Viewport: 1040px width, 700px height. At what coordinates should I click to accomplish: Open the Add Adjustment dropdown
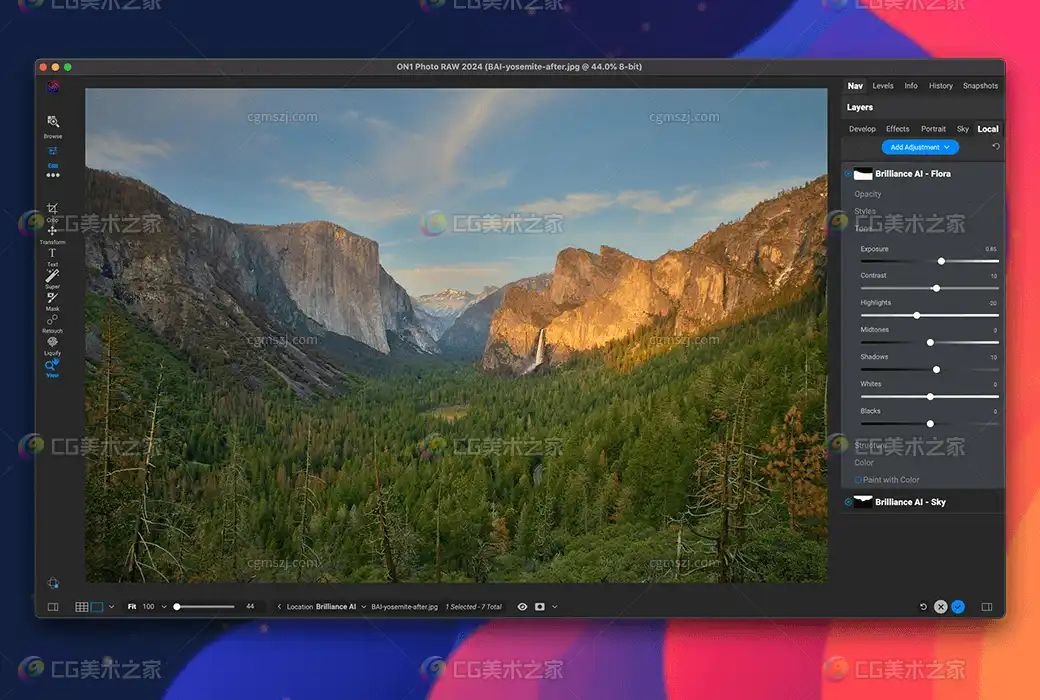(920, 147)
